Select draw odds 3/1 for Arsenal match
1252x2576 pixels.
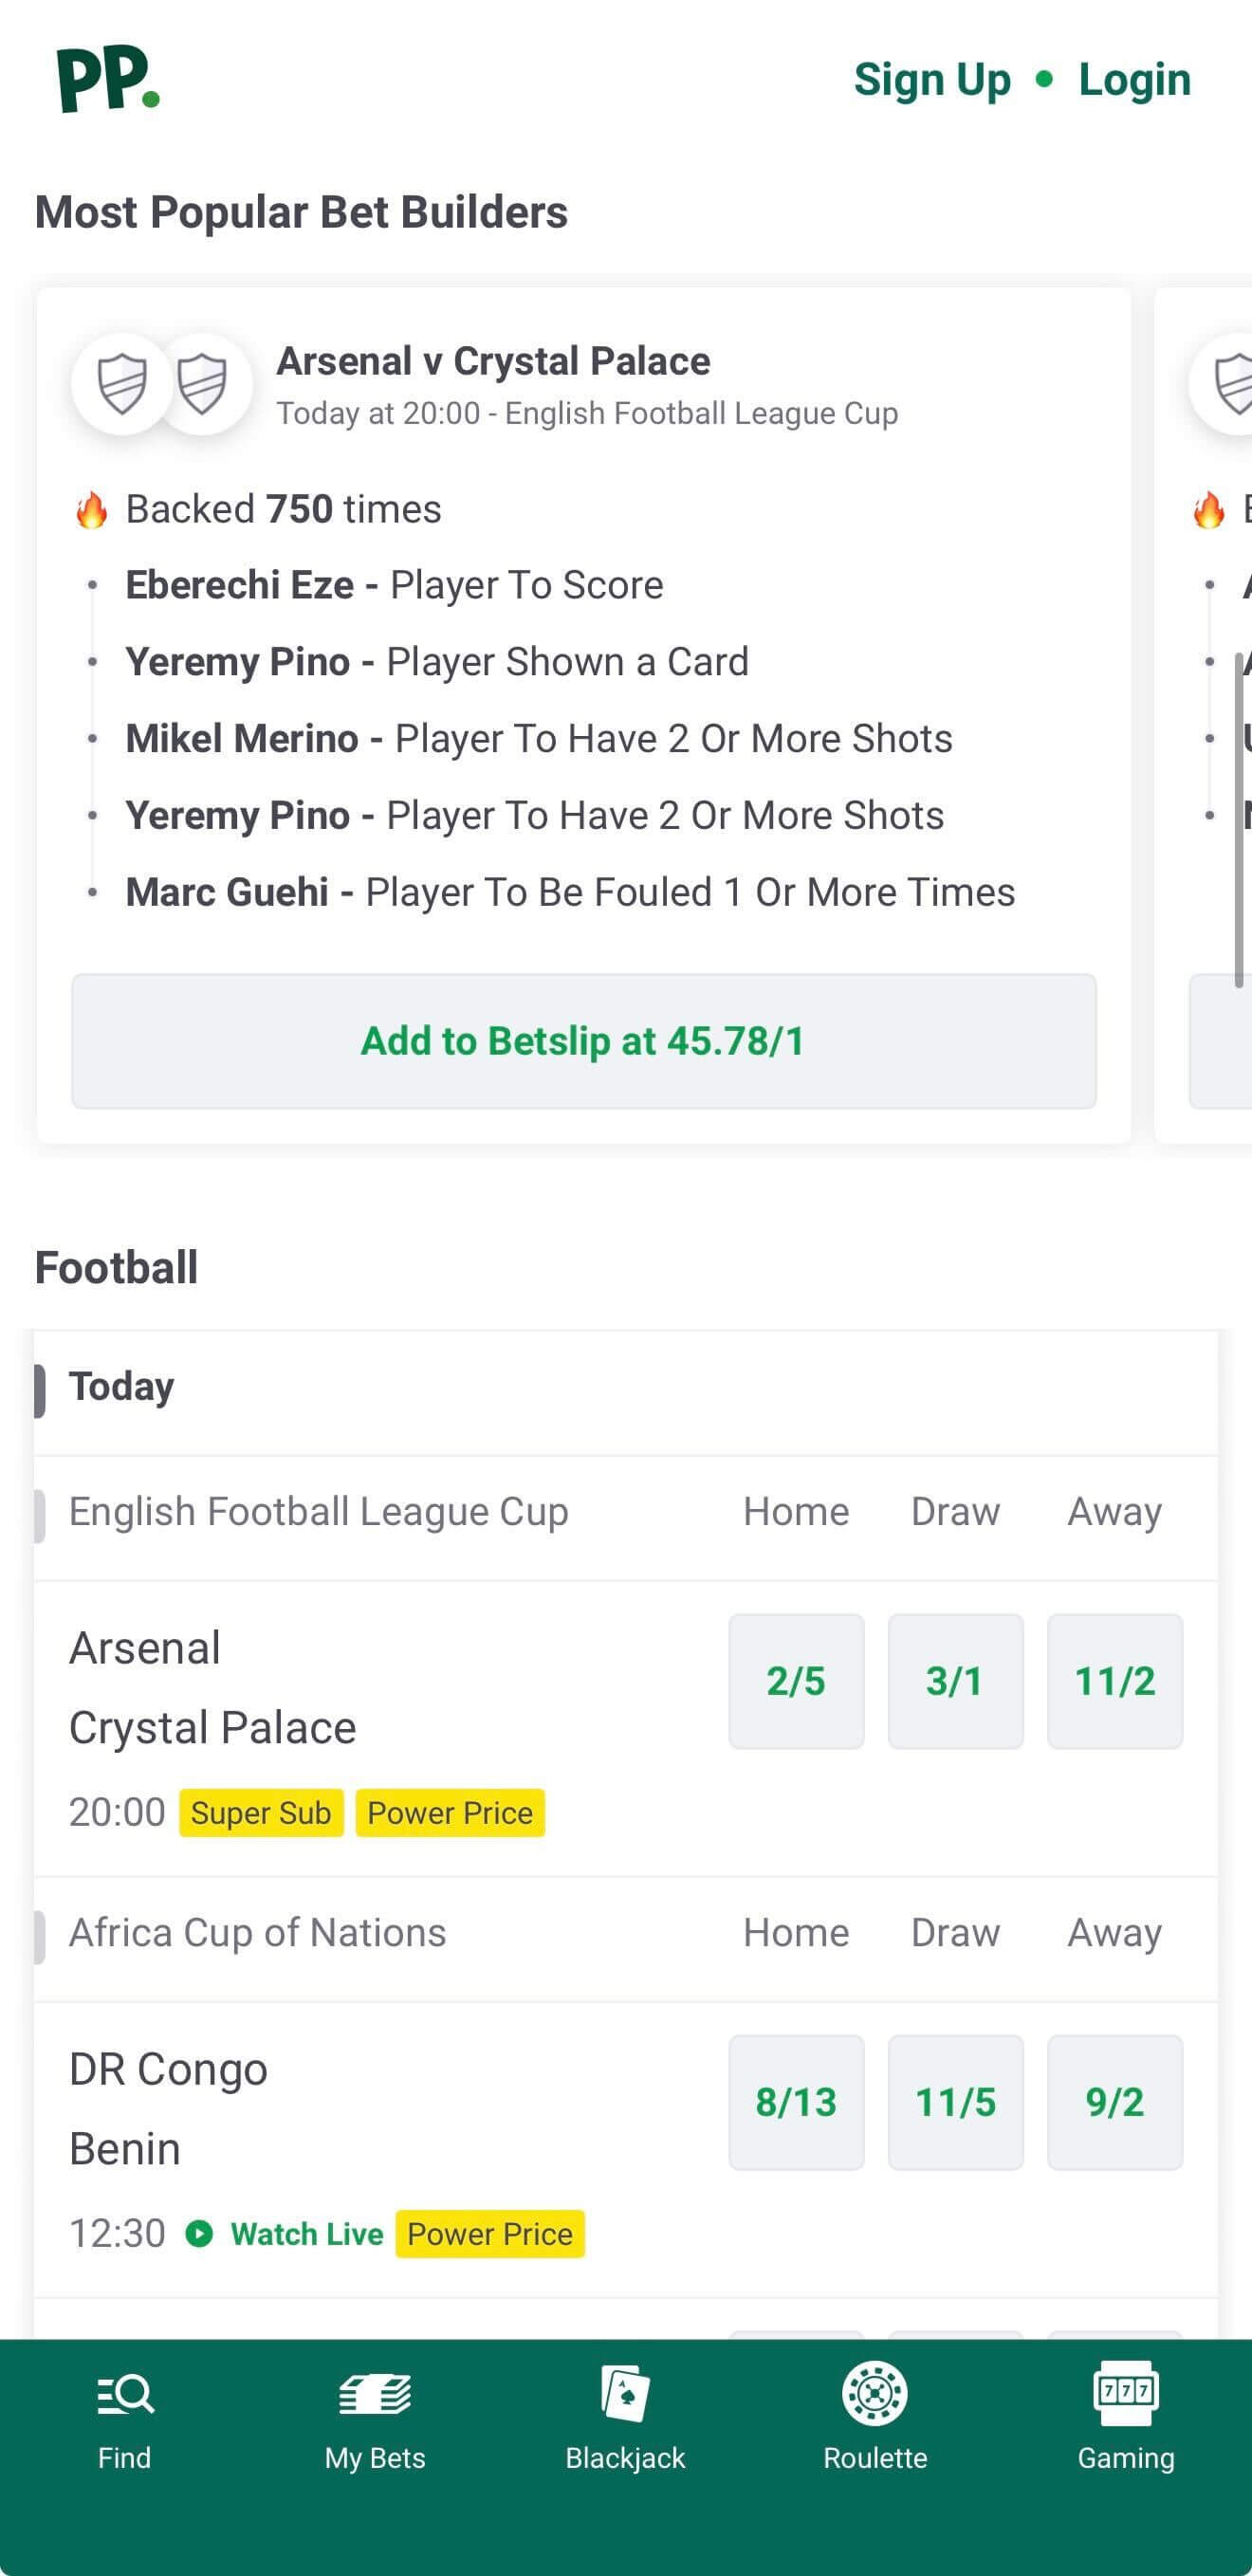click(x=955, y=1681)
